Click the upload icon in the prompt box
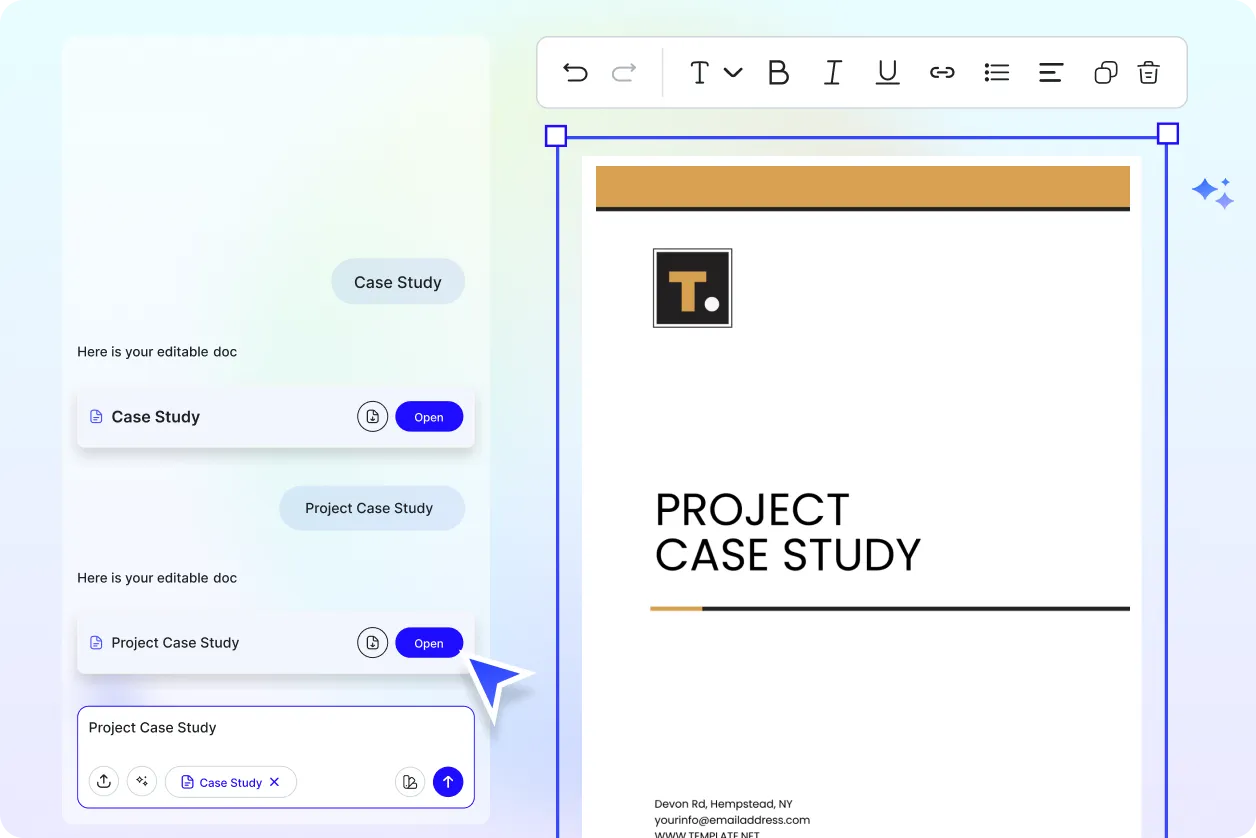The height and width of the screenshot is (838, 1256). point(104,781)
